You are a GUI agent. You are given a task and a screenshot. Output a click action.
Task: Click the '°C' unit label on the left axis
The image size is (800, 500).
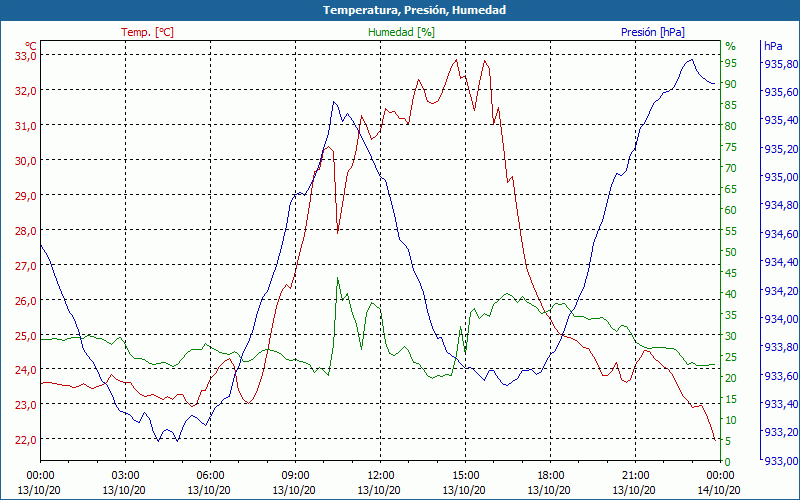[31, 45]
